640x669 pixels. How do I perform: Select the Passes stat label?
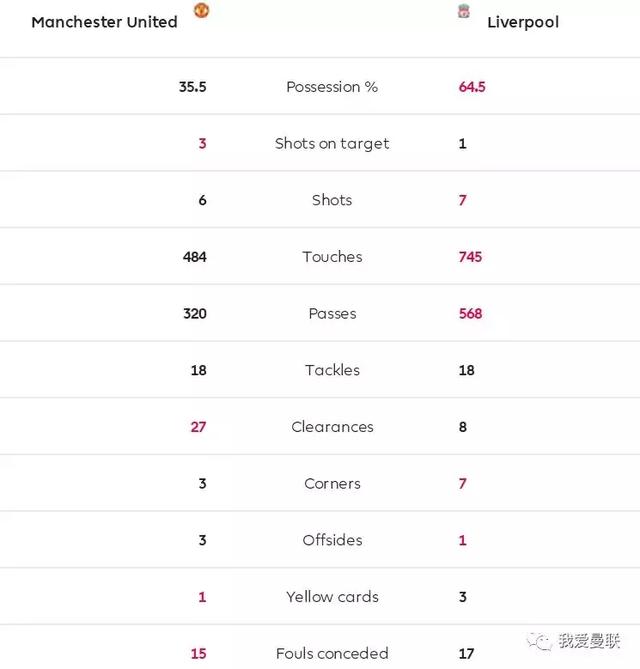[x=332, y=313]
